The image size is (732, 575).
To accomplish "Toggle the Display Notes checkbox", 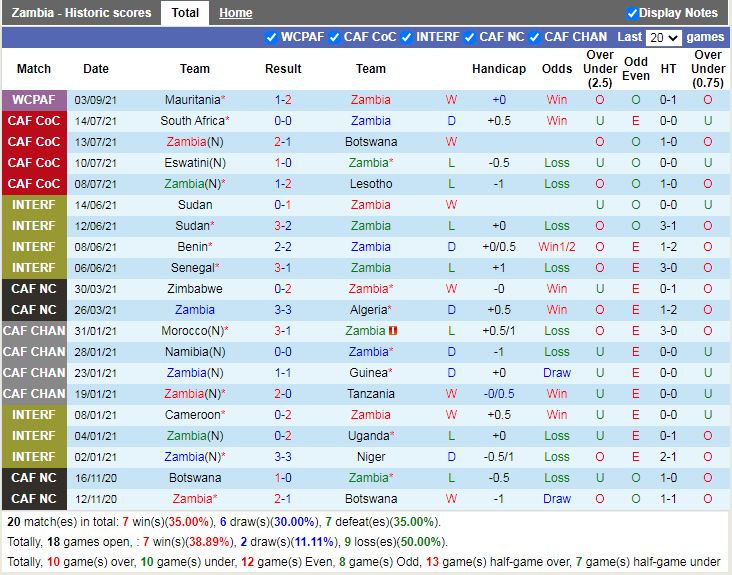I will 632,13.
